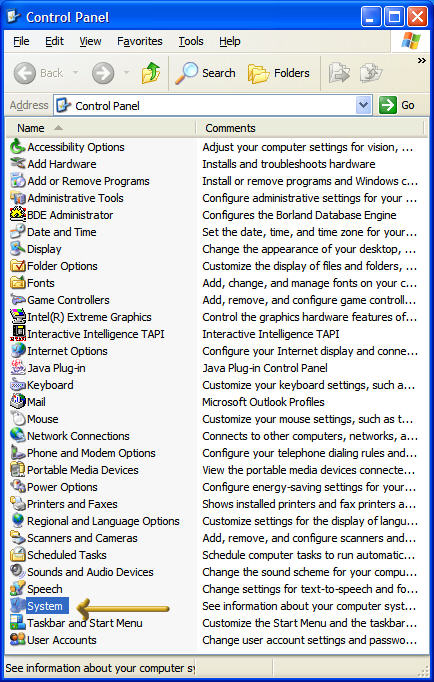The width and height of the screenshot is (434, 682).
Task: Show hidden toolbar buttons chevron
Action: coord(421,60)
